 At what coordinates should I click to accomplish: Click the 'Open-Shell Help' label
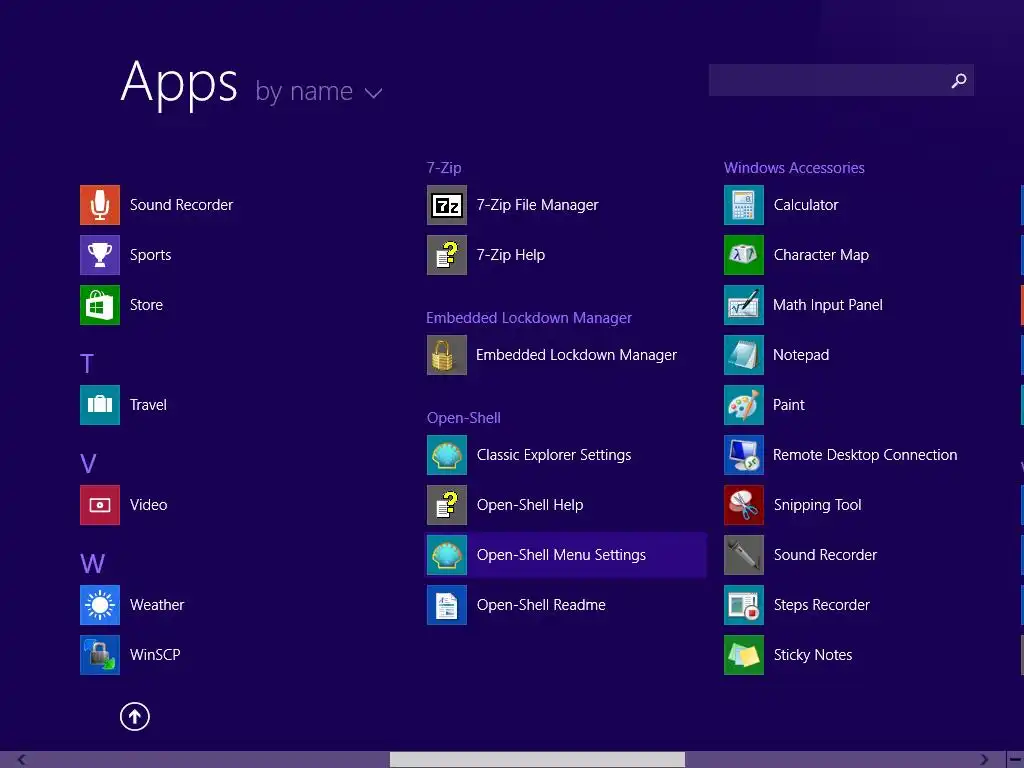[530, 505]
